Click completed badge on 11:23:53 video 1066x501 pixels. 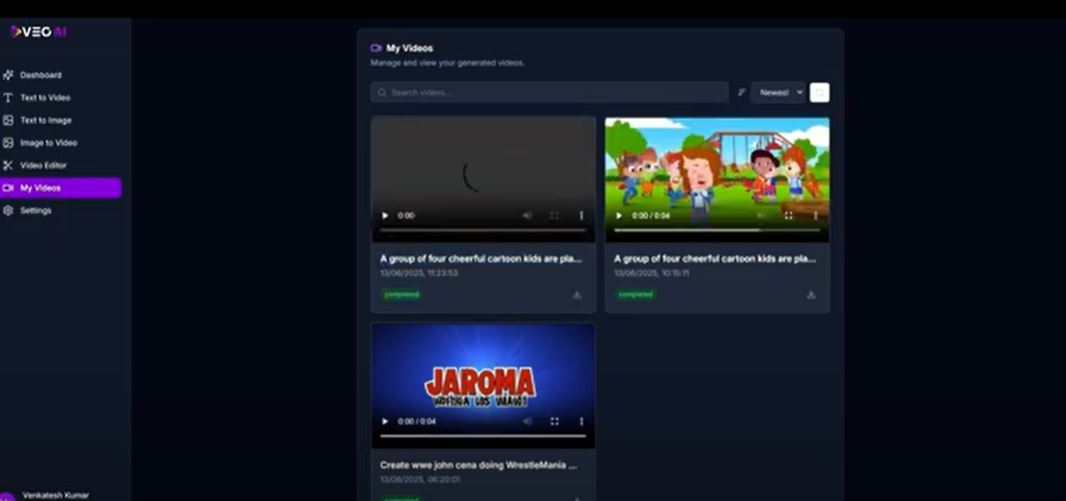point(402,295)
